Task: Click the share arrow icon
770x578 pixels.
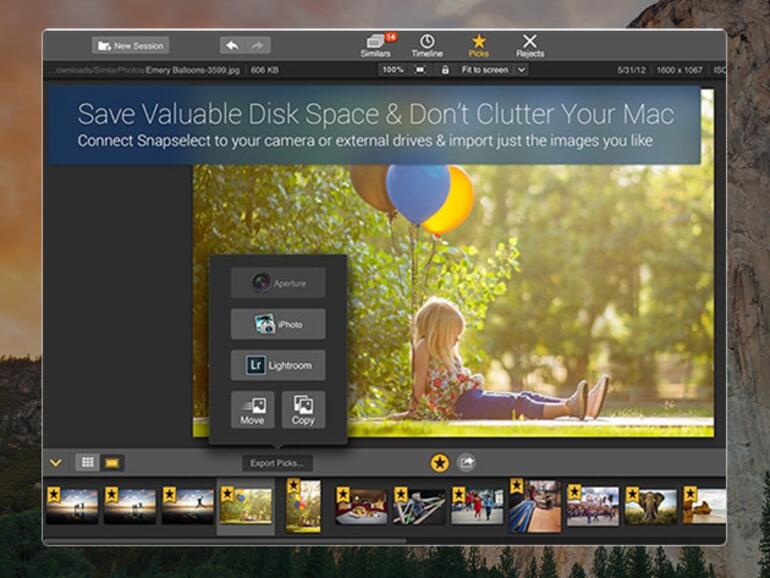Action: click(466, 463)
